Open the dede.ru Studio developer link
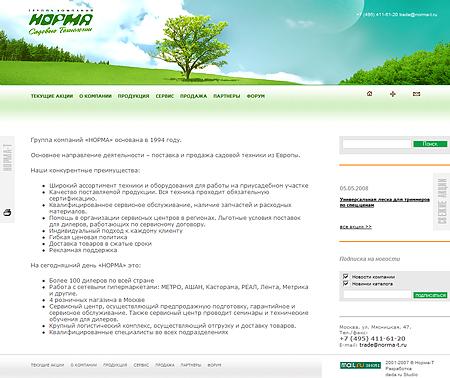The height and width of the screenshot is (378, 450). click(401, 374)
